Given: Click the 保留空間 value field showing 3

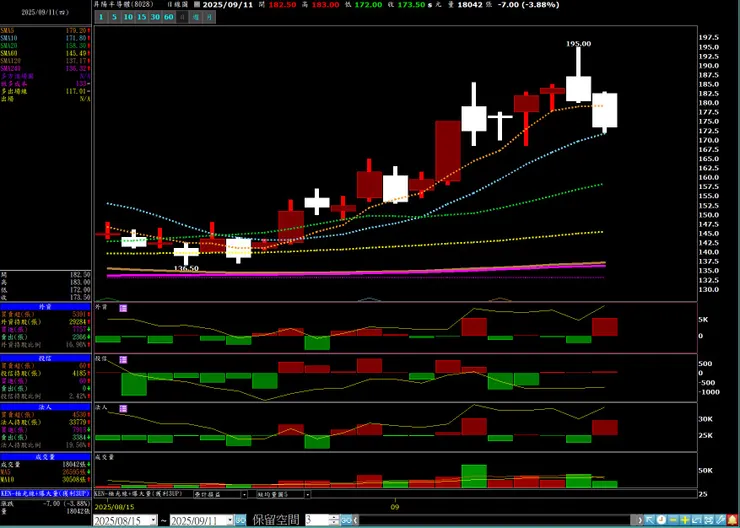Looking at the screenshot, I should coord(317,520).
